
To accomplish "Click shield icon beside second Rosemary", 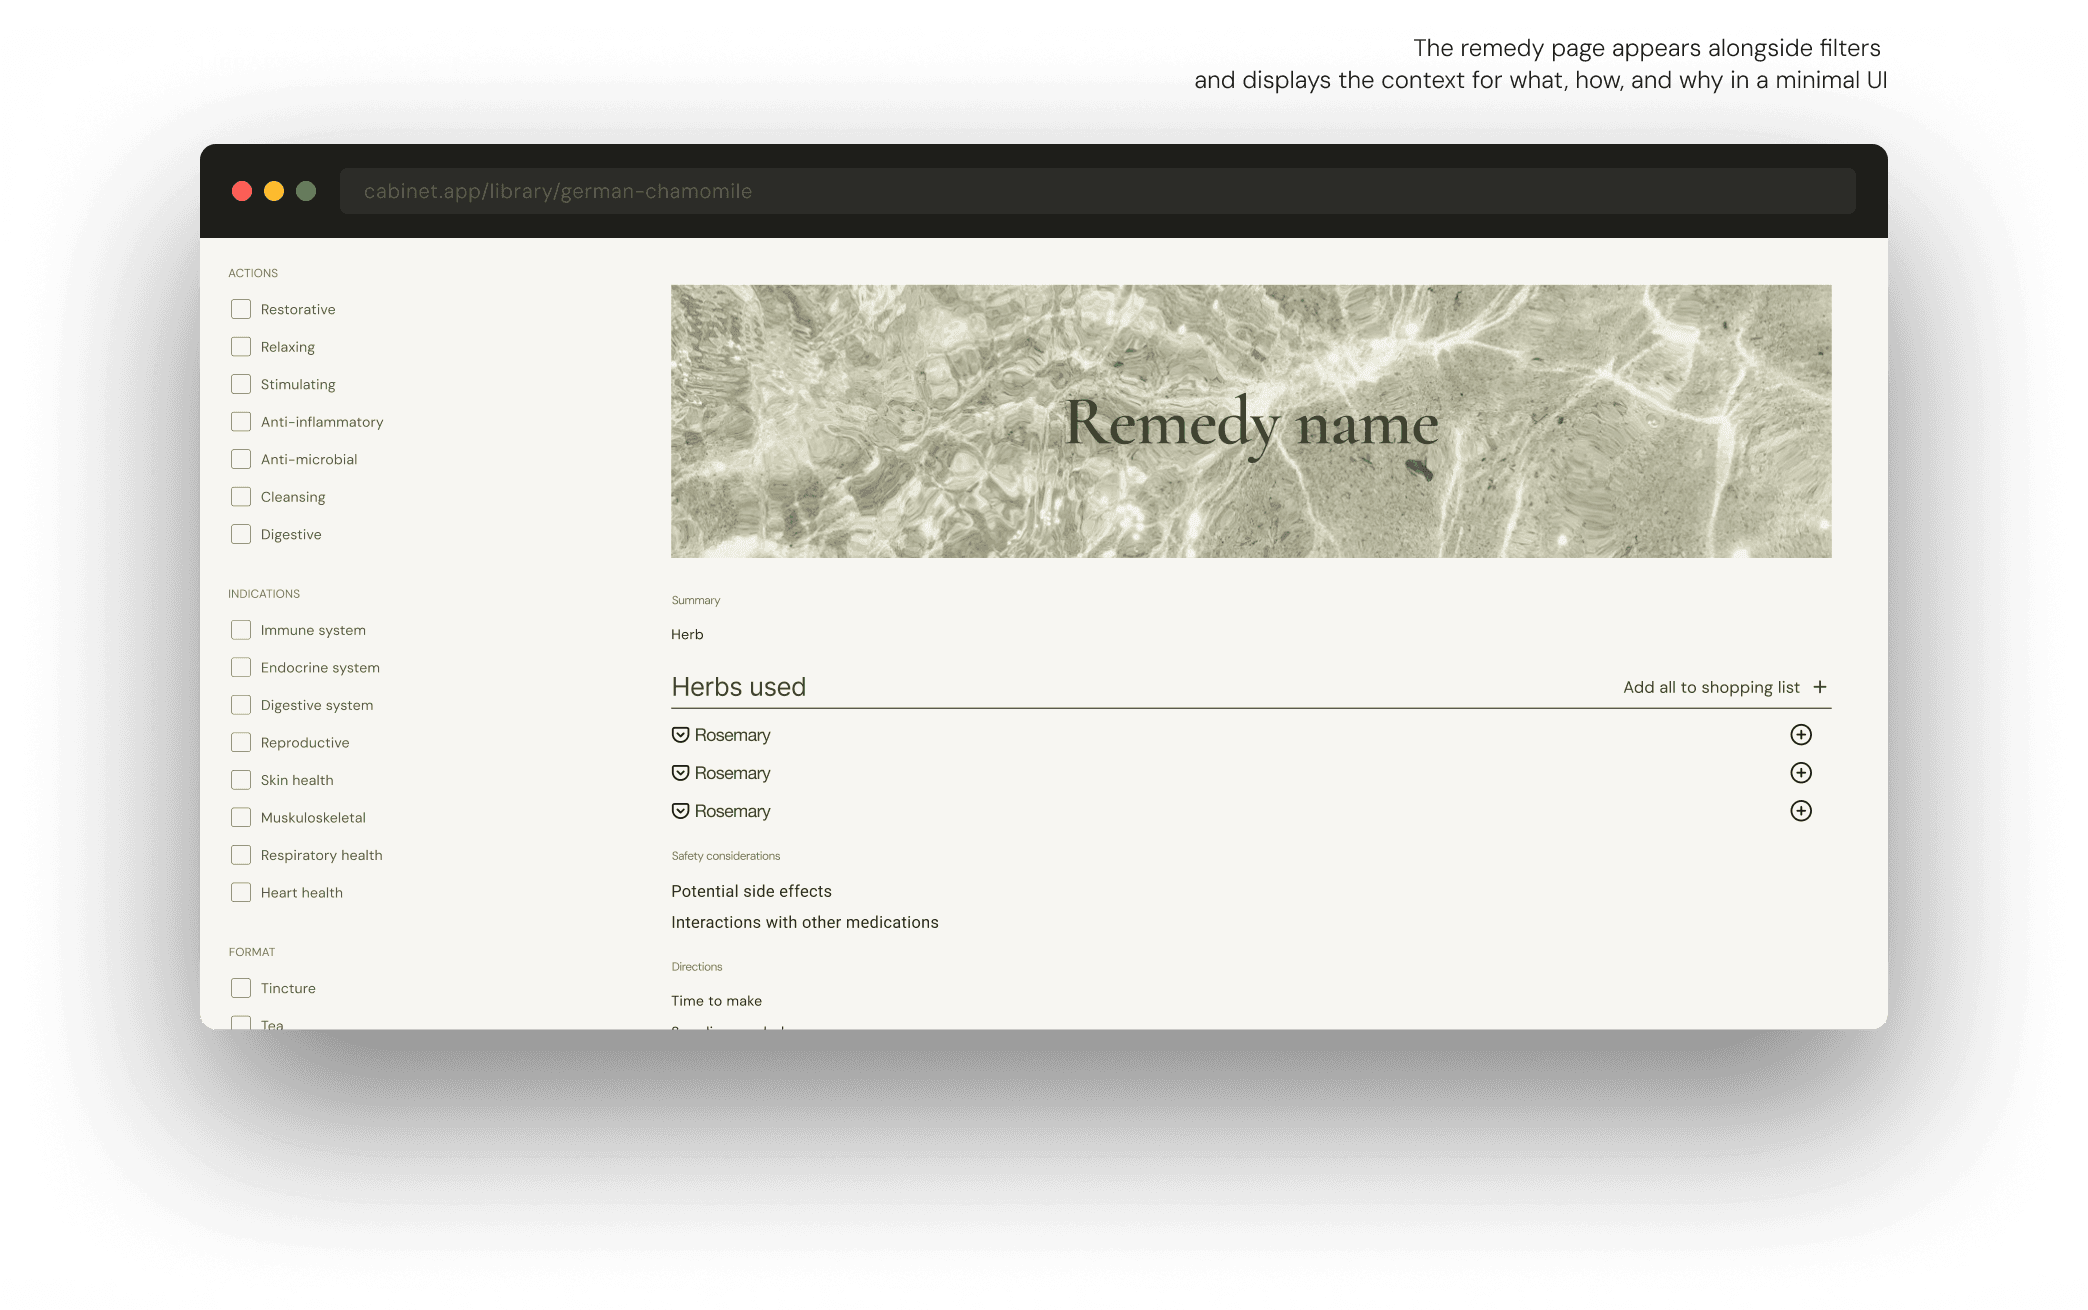I will 680,773.
